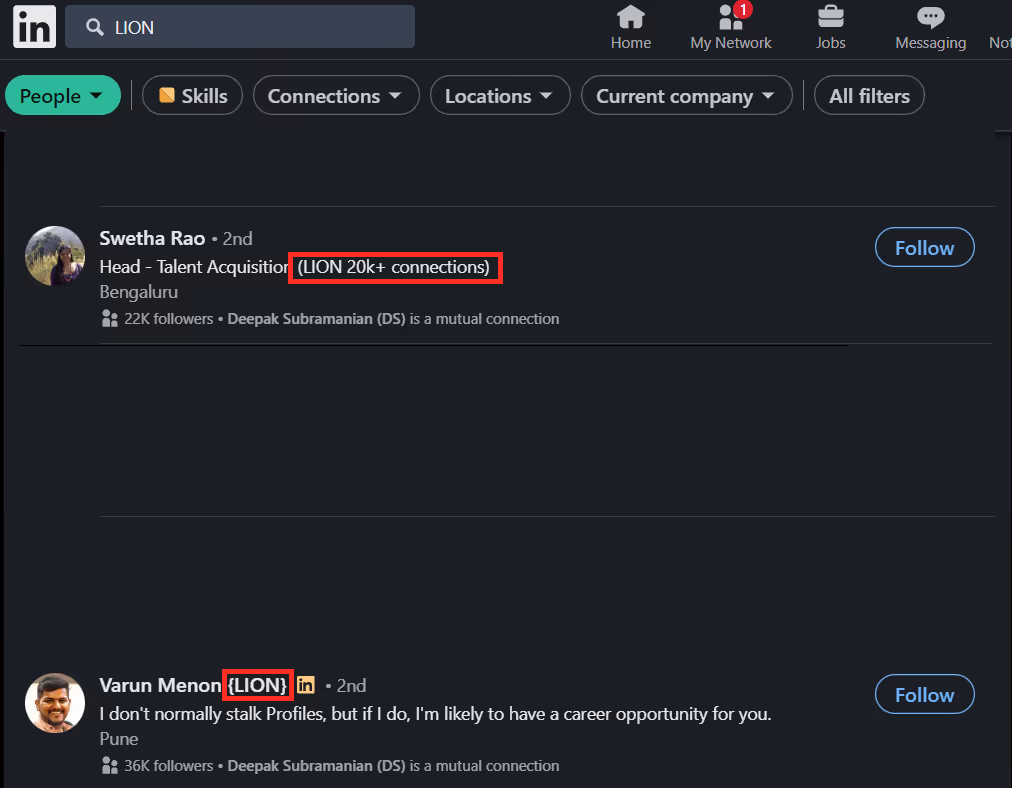Open All filters panel
The height and width of the screenshot is (788, 1012).
click(869, 96)
